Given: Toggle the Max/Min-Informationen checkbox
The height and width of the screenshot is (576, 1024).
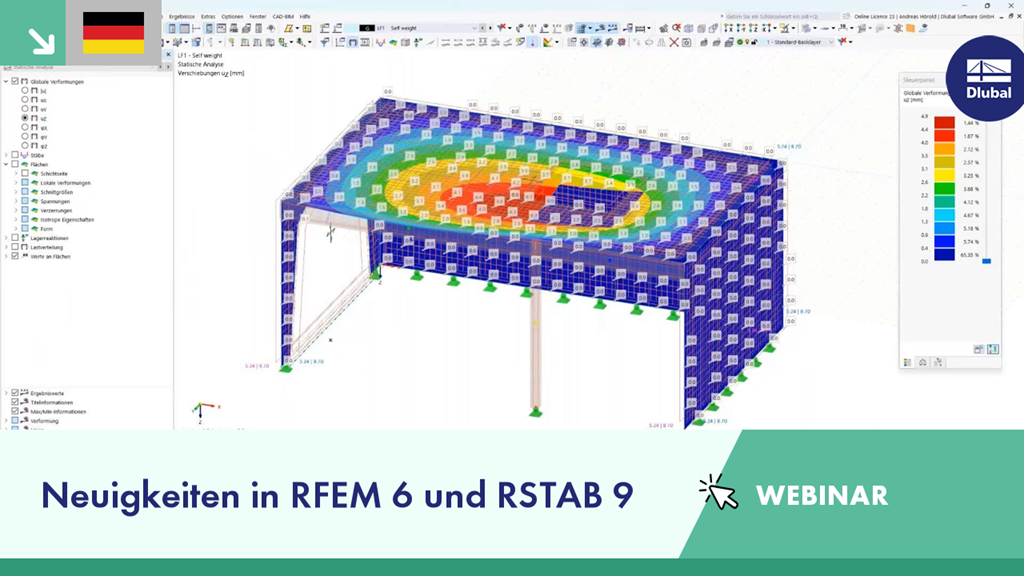Looking at the screenshot, I should (15, 411).
